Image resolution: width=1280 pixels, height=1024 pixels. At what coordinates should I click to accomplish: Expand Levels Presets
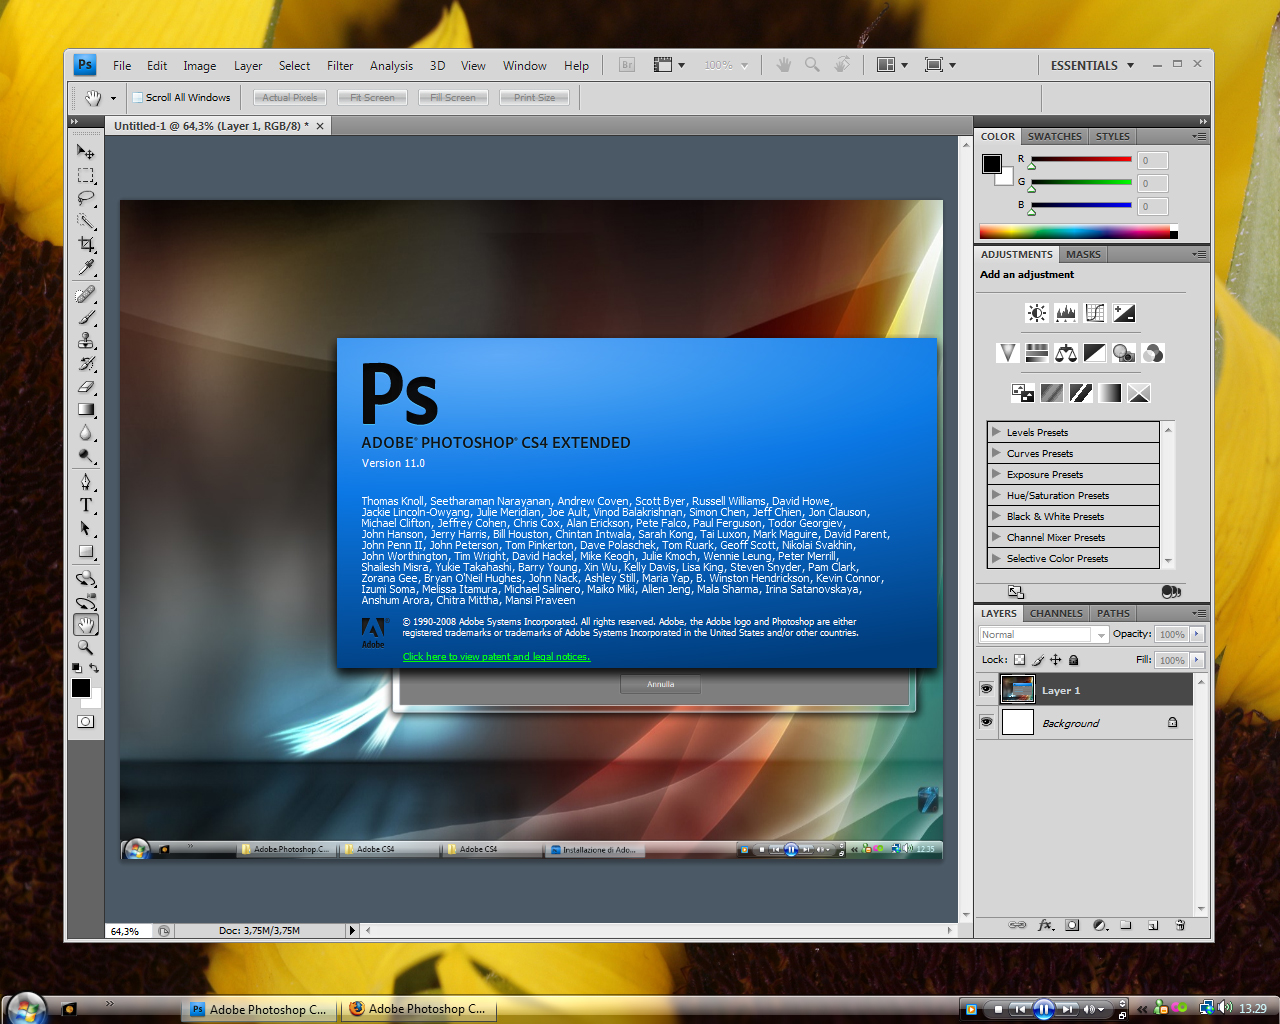coord(996,432)
